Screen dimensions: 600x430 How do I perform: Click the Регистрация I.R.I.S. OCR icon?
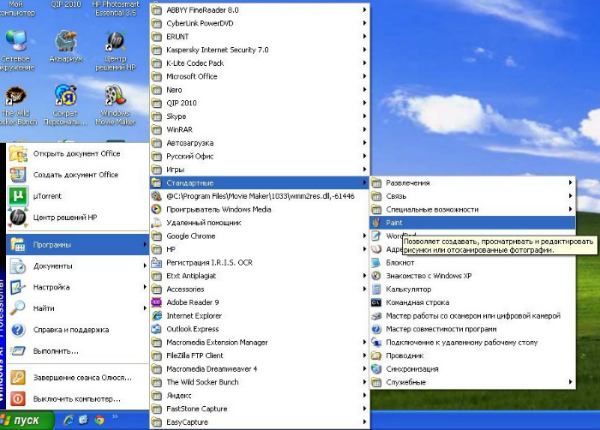click(x=157, y=262)
